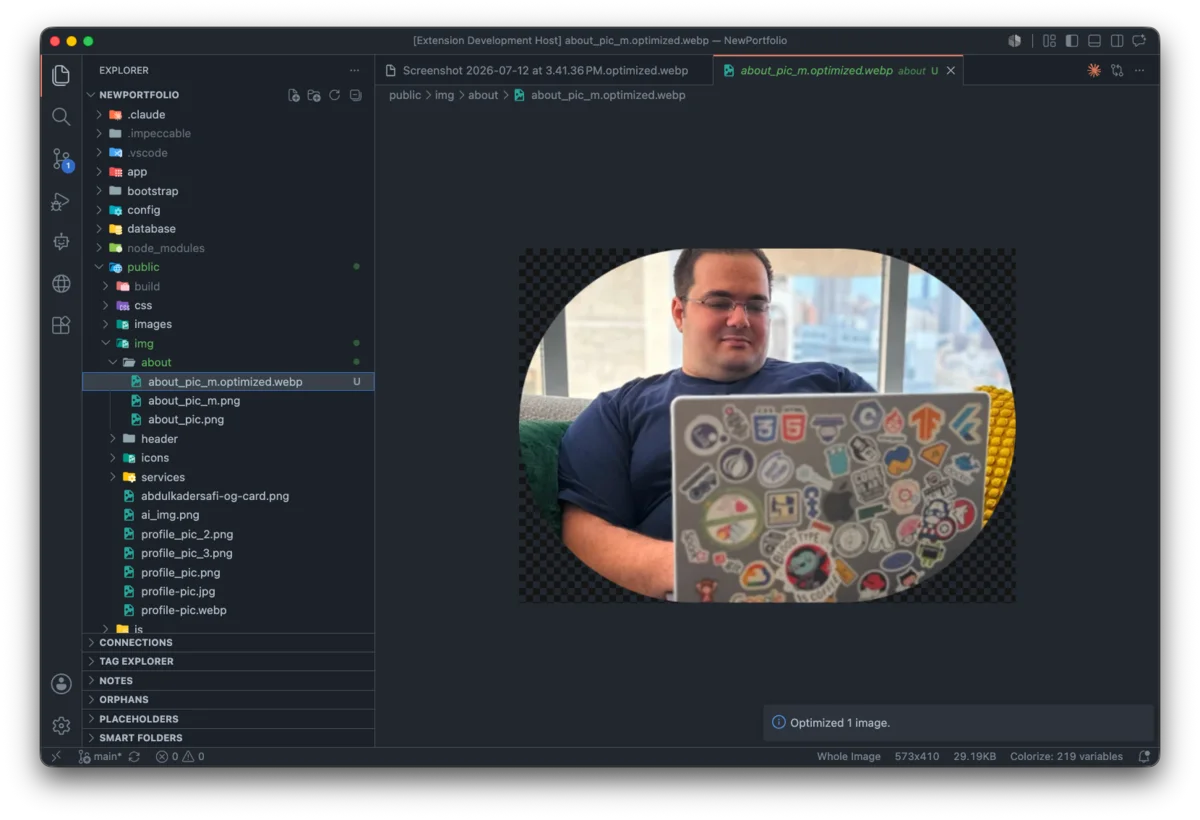1200x820 pixels.
Task: Click Synchronize Changes icon in status bar
Action: point(134,757)
